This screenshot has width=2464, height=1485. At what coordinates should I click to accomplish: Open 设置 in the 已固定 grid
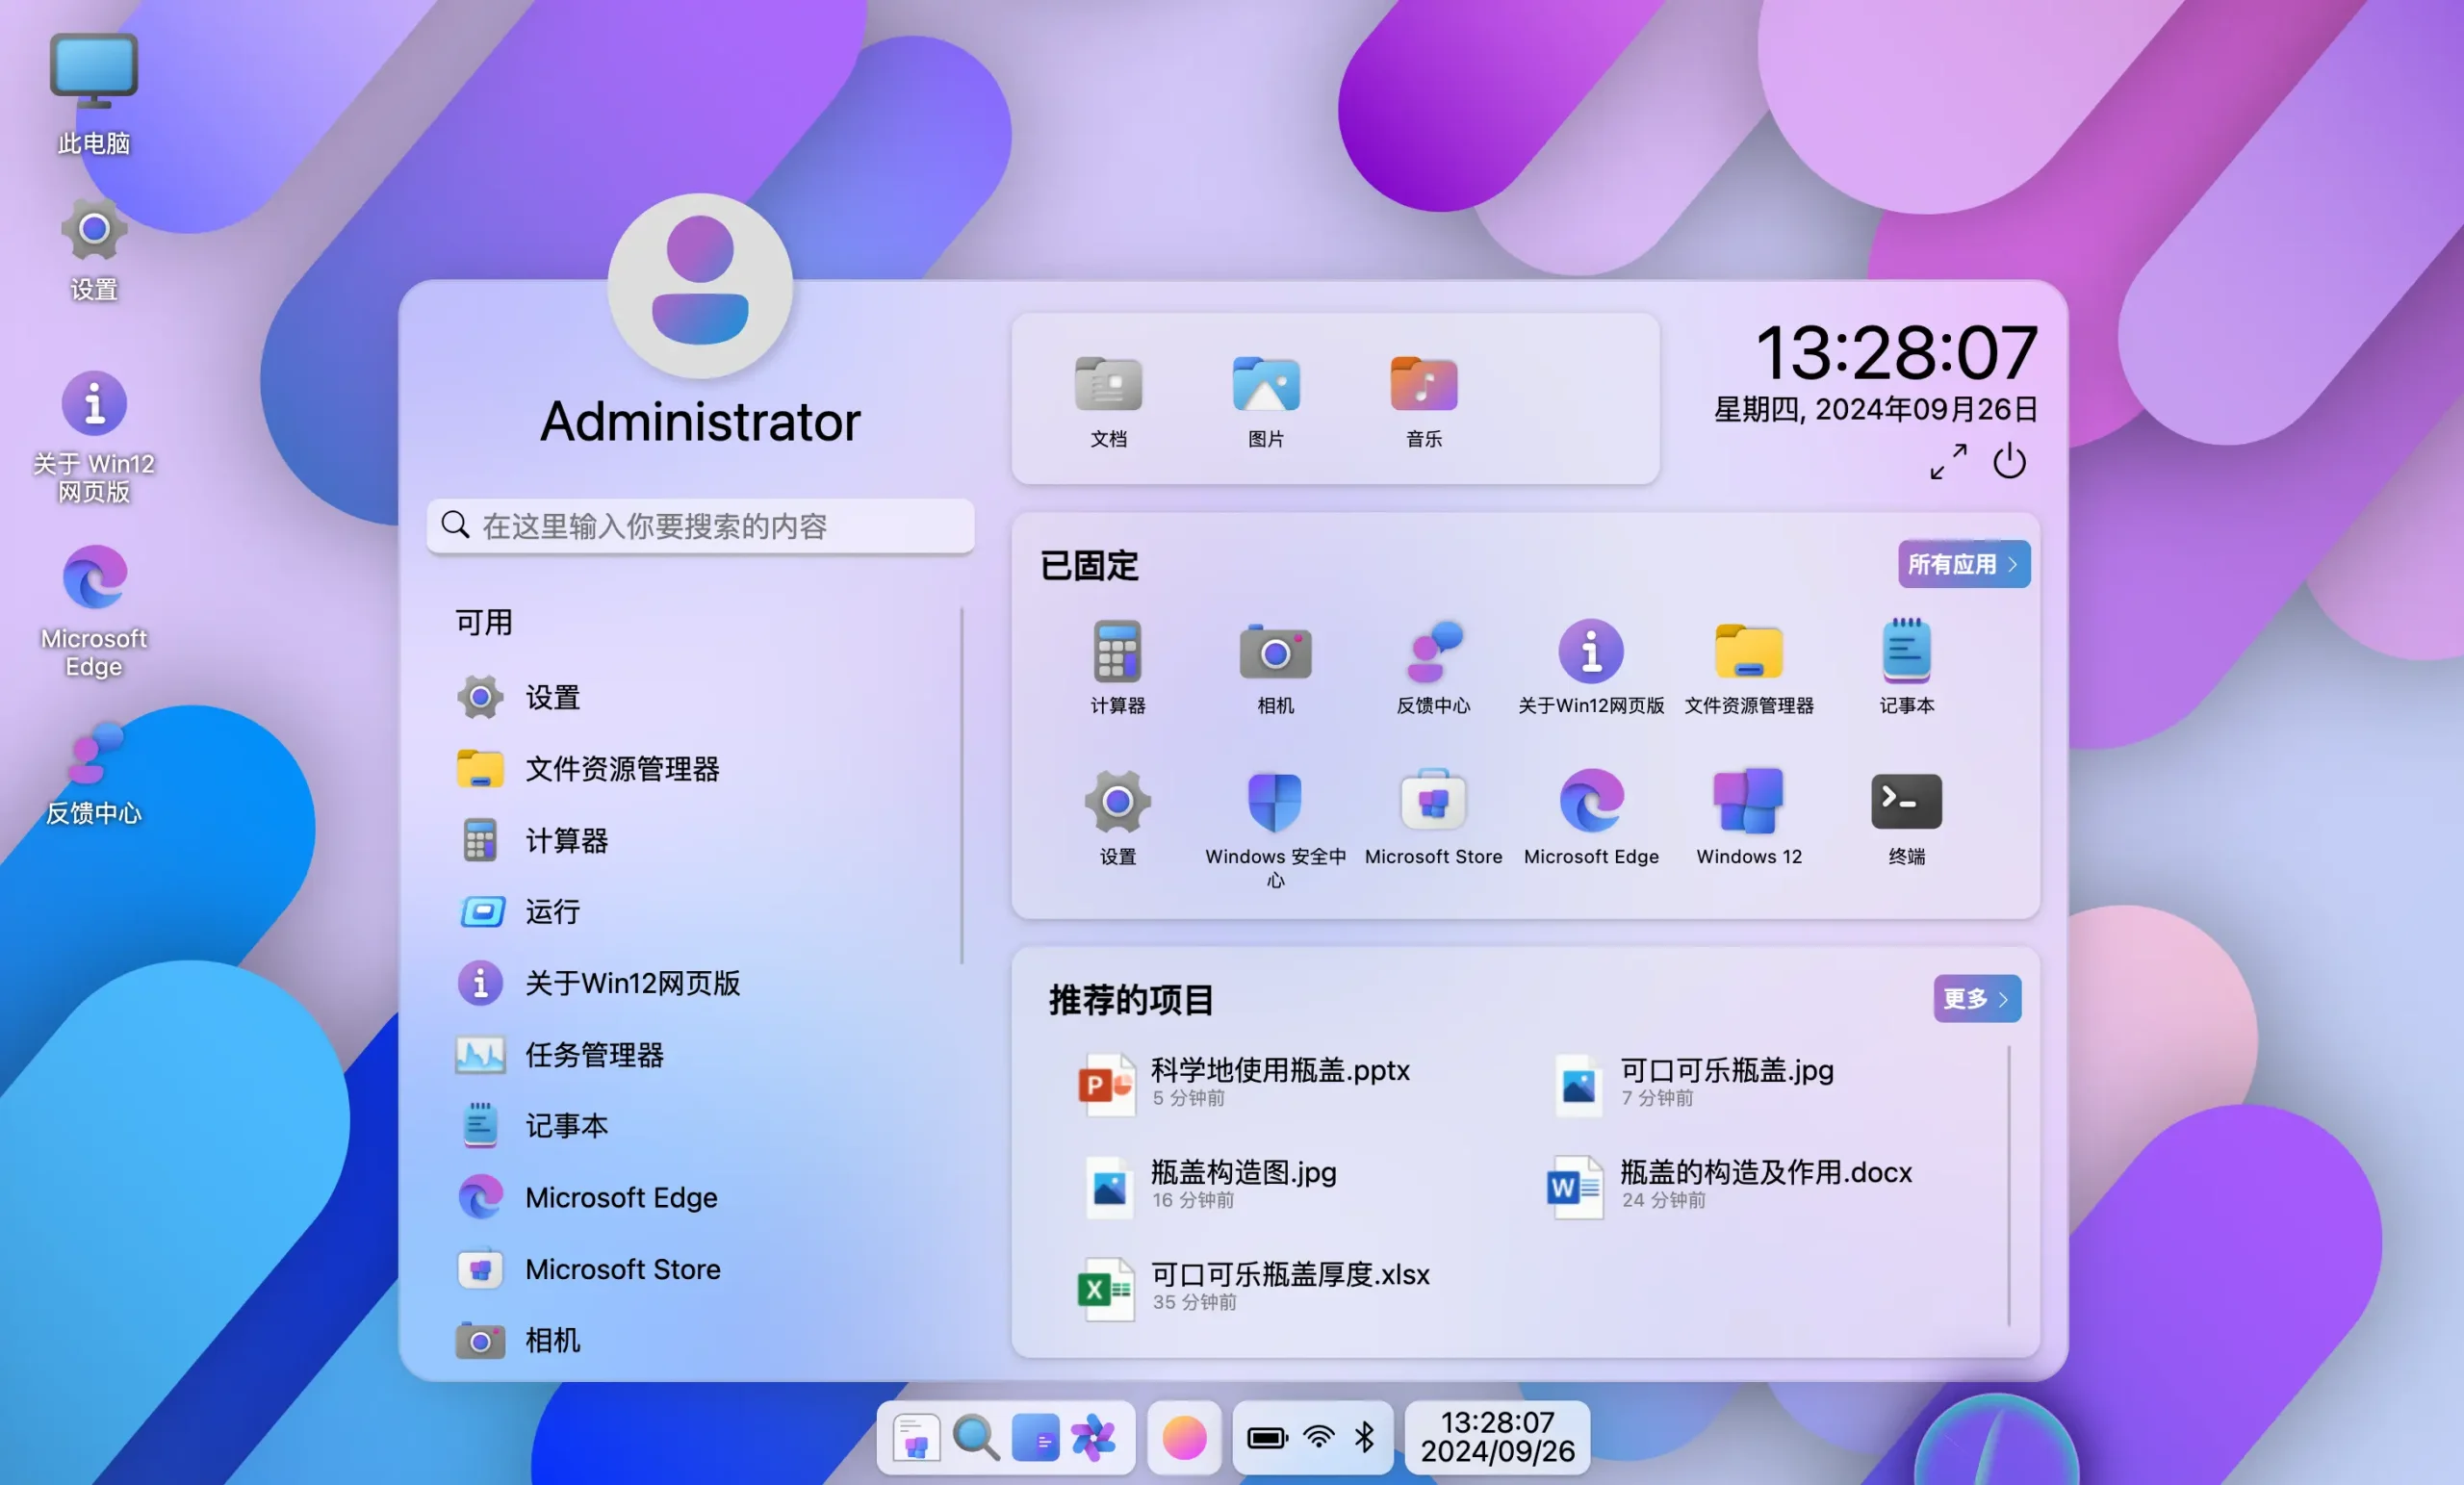[x=1117, y=817]
